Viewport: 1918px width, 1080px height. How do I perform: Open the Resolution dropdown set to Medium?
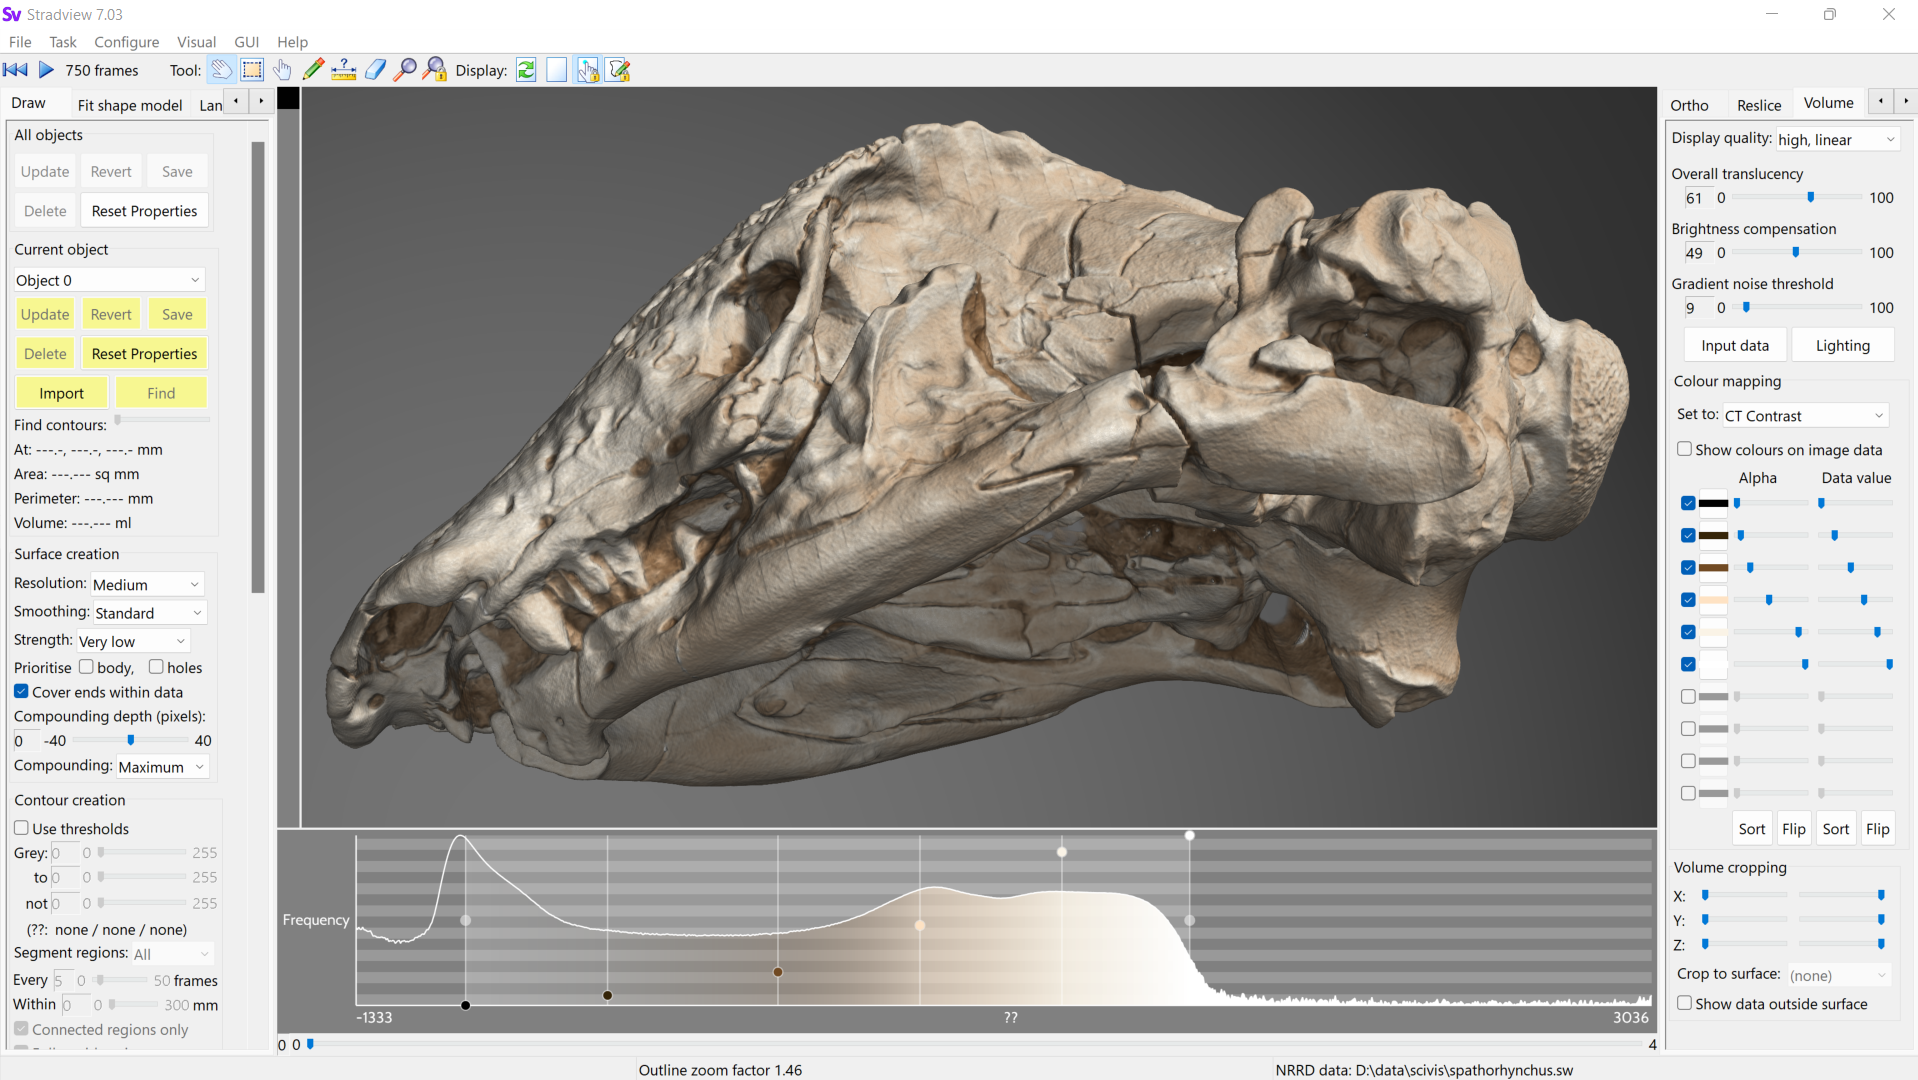(x=147, y=584)
